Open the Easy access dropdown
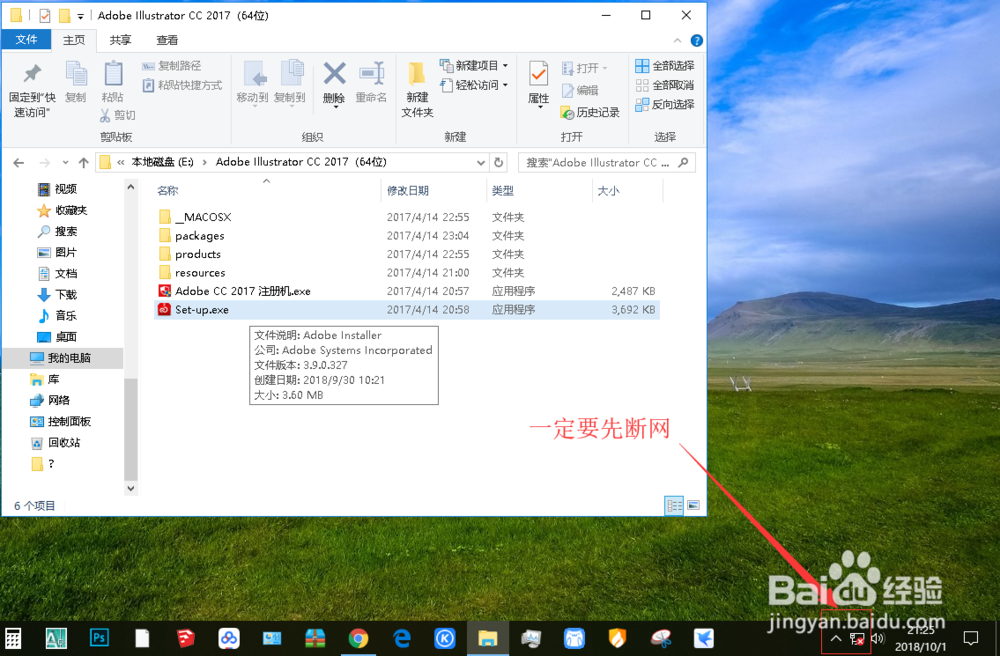The width and height of the screenshot is (1000, 656). (473, 85)
